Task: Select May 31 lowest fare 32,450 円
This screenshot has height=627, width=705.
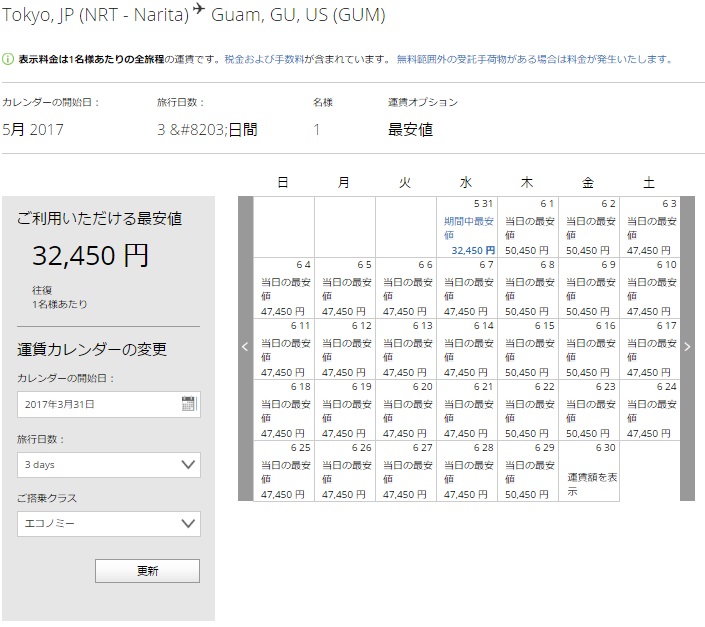Action: [x=467, y=228]
